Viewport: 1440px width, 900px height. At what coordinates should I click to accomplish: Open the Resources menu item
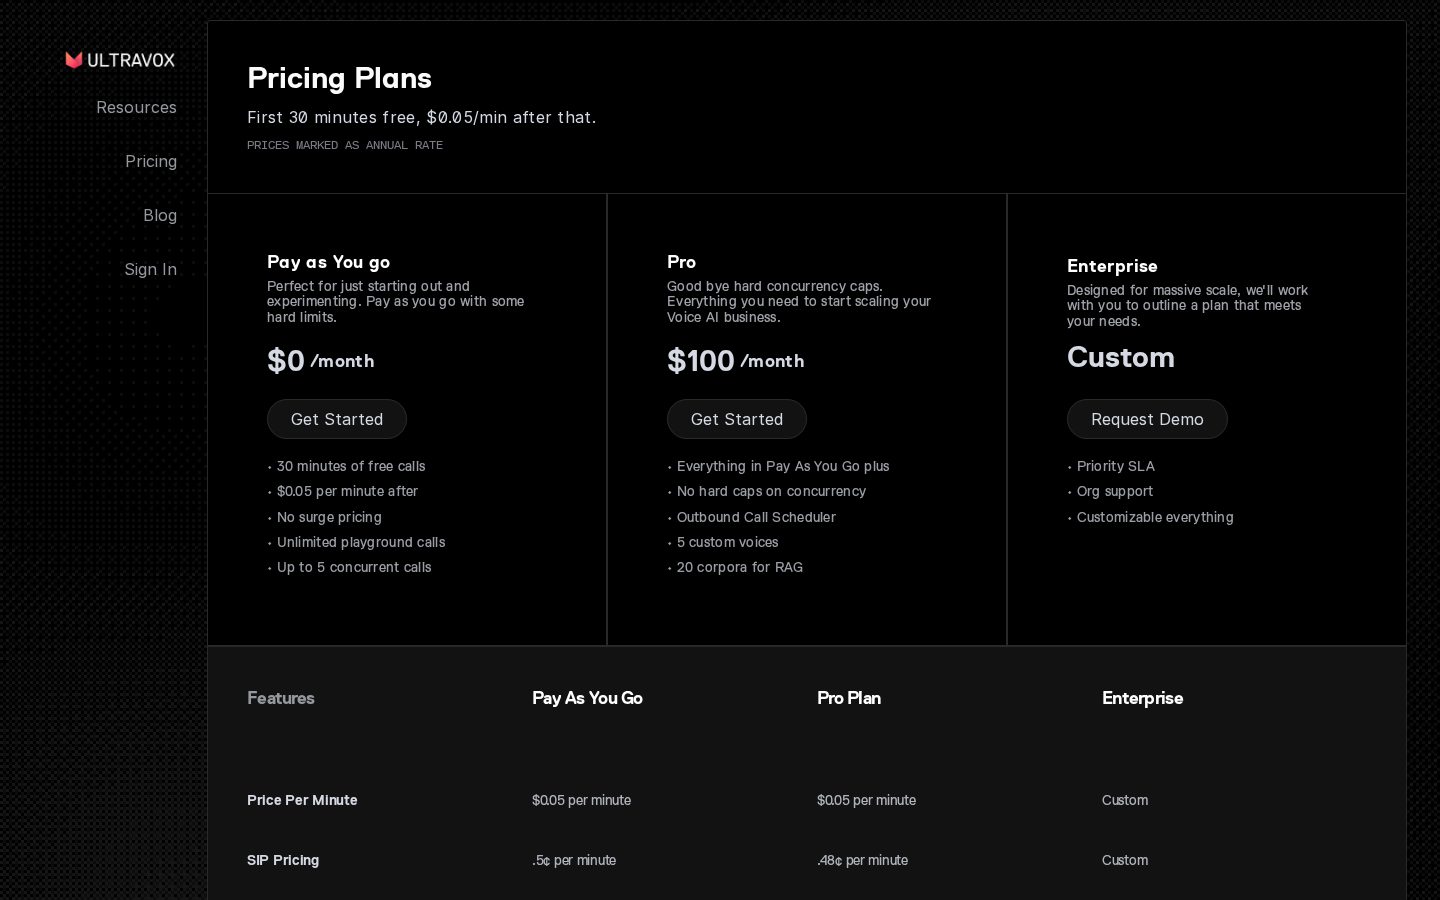(x=136, y=107)
